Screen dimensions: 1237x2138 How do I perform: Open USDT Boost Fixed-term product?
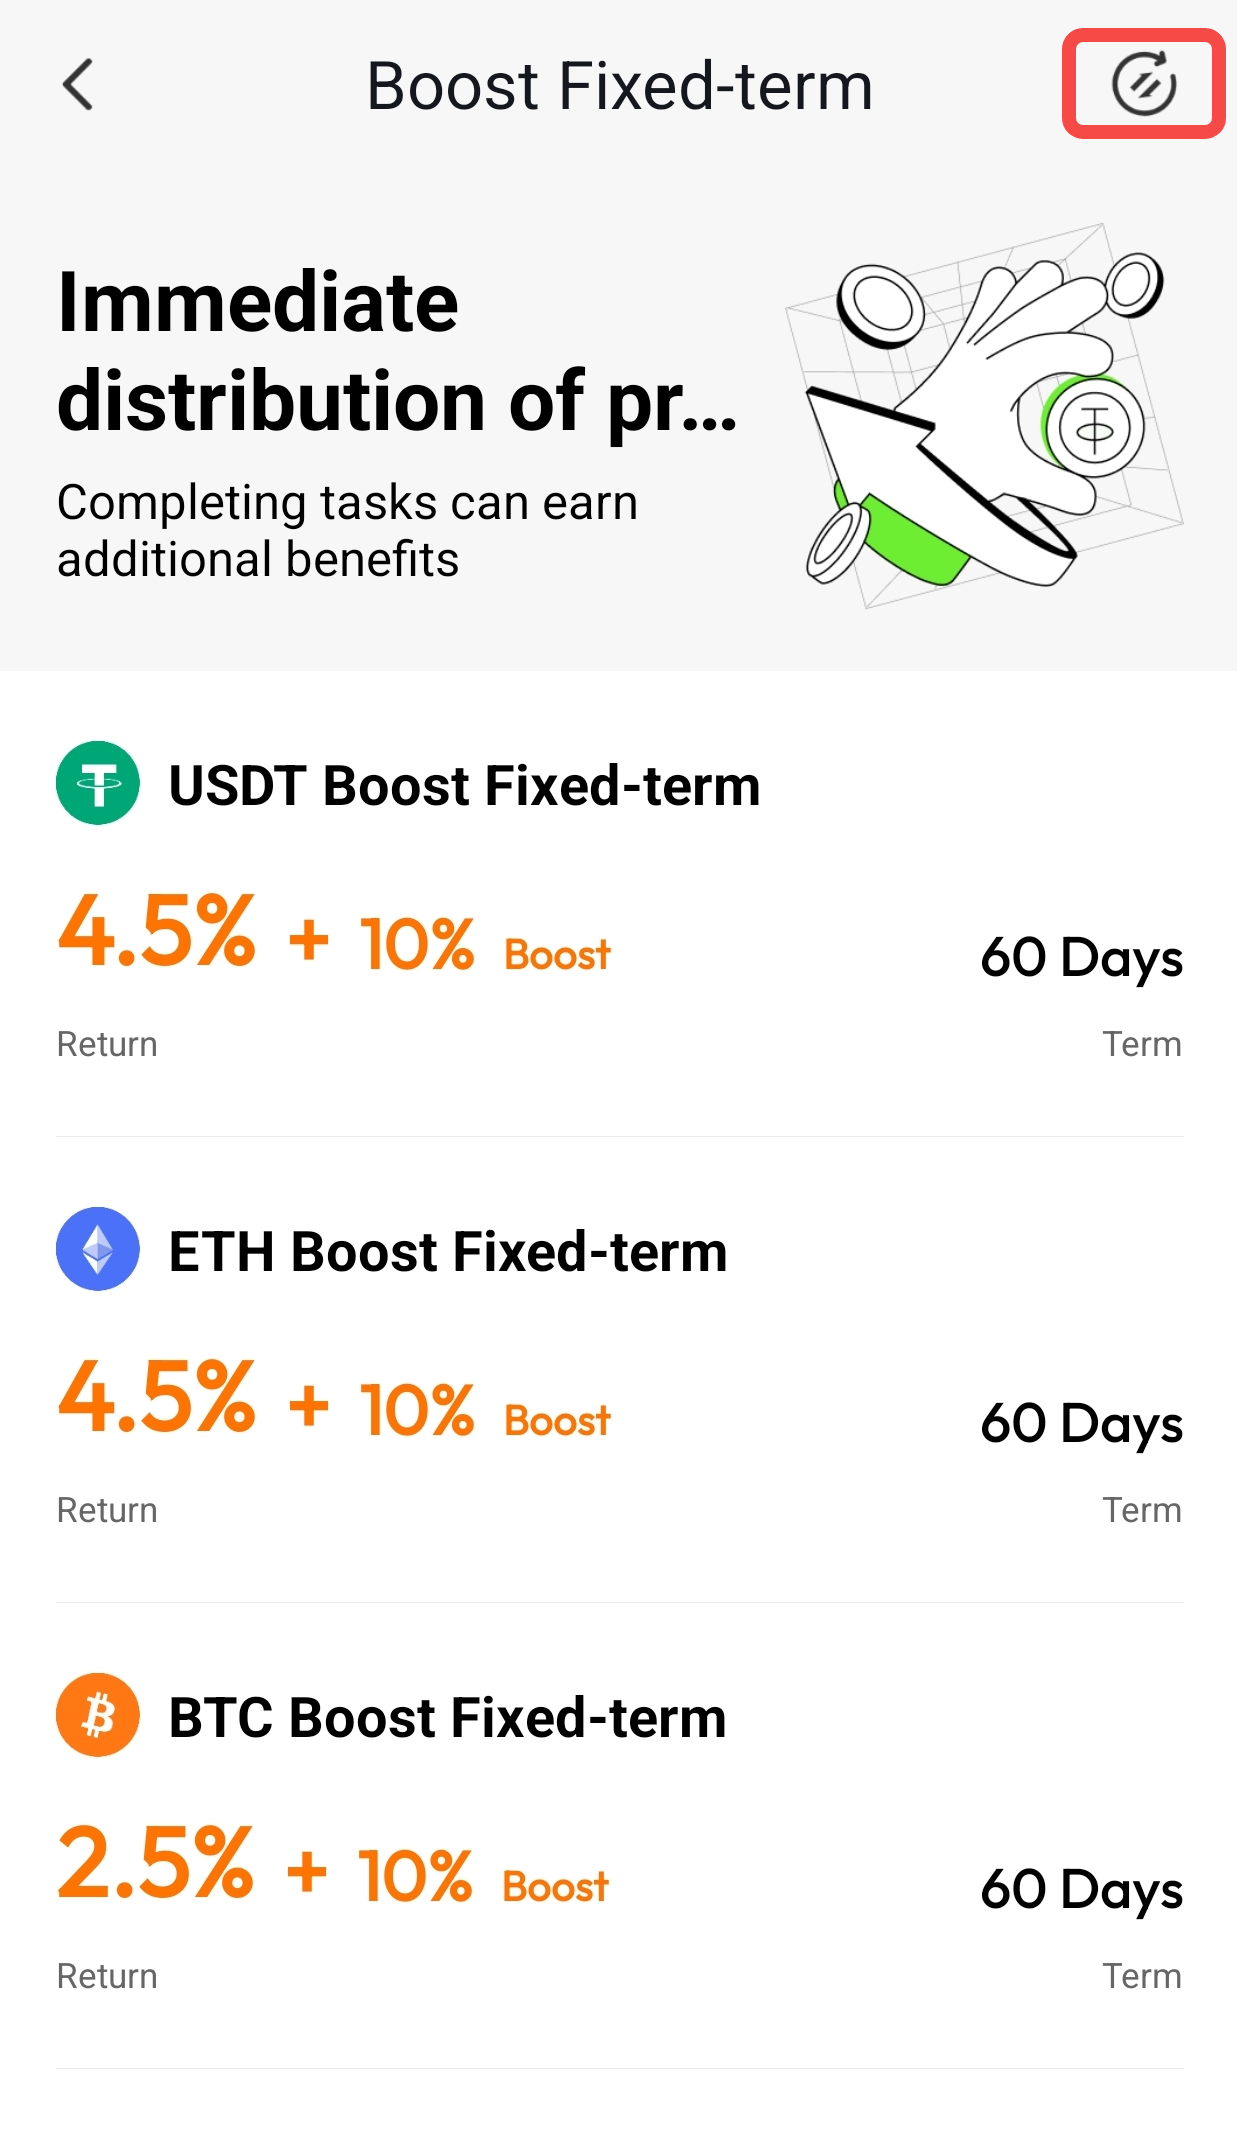click(x=464, y=786)
